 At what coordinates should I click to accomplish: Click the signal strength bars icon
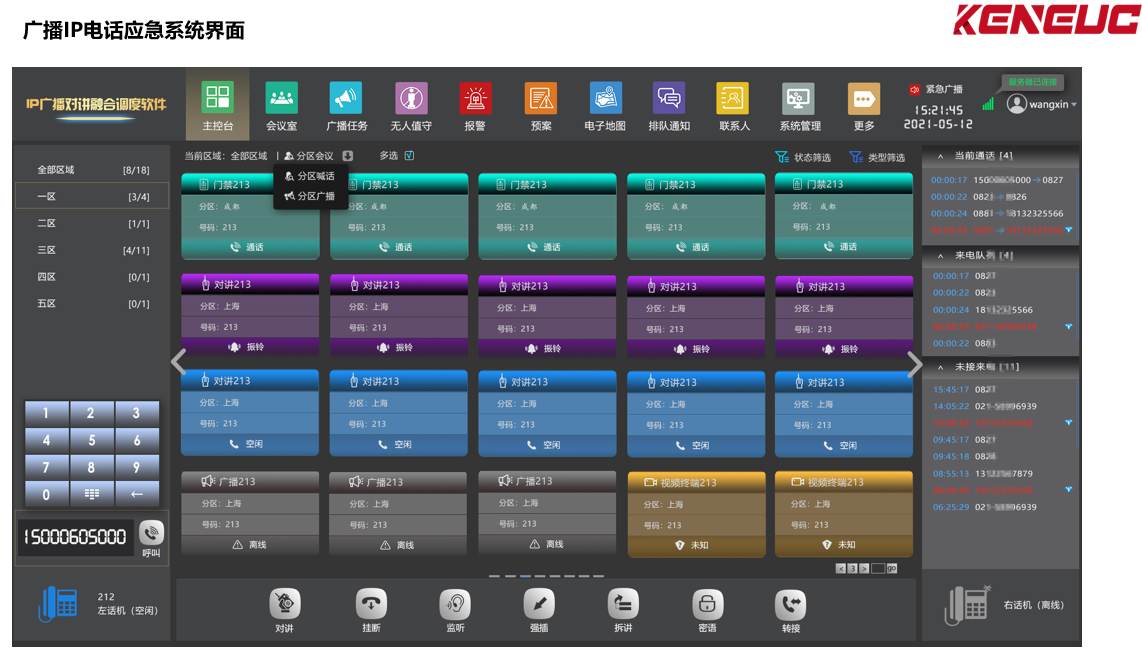[x=988, y=104]
